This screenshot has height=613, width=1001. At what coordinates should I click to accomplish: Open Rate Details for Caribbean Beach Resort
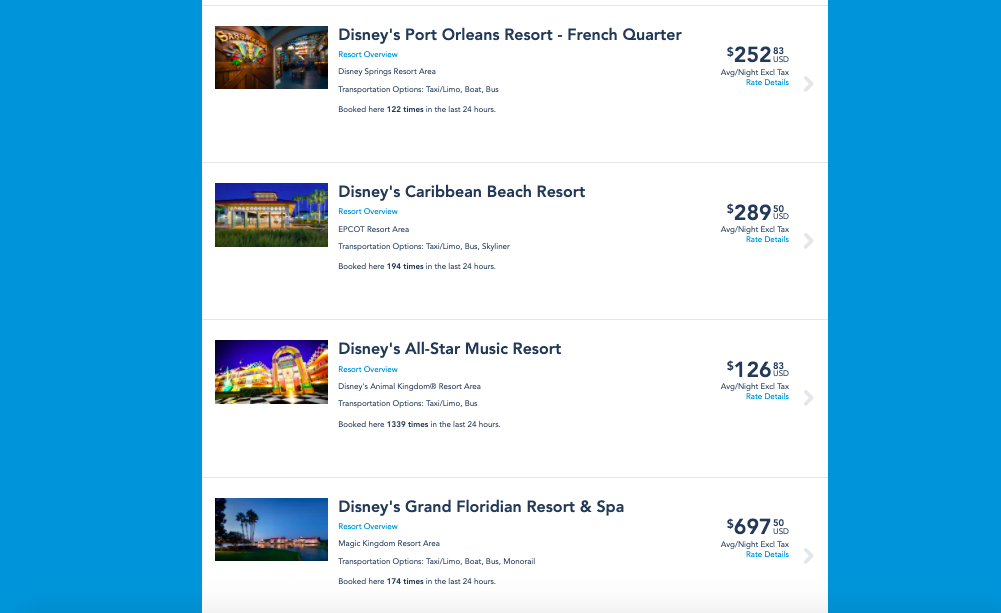[x=767, y=240]
